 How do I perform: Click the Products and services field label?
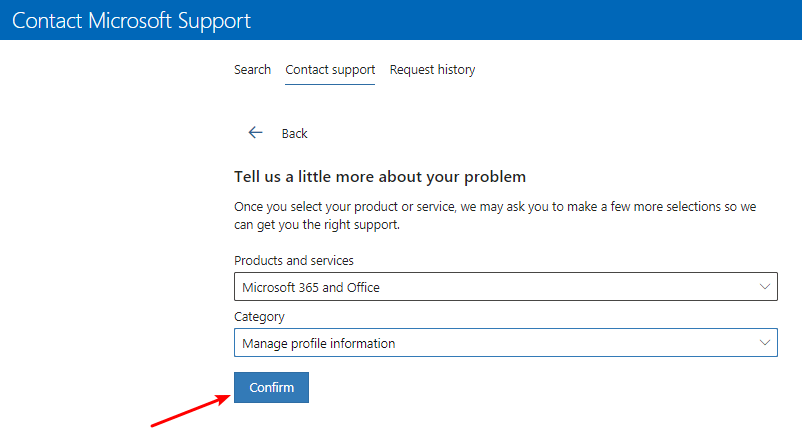point(294,261)
